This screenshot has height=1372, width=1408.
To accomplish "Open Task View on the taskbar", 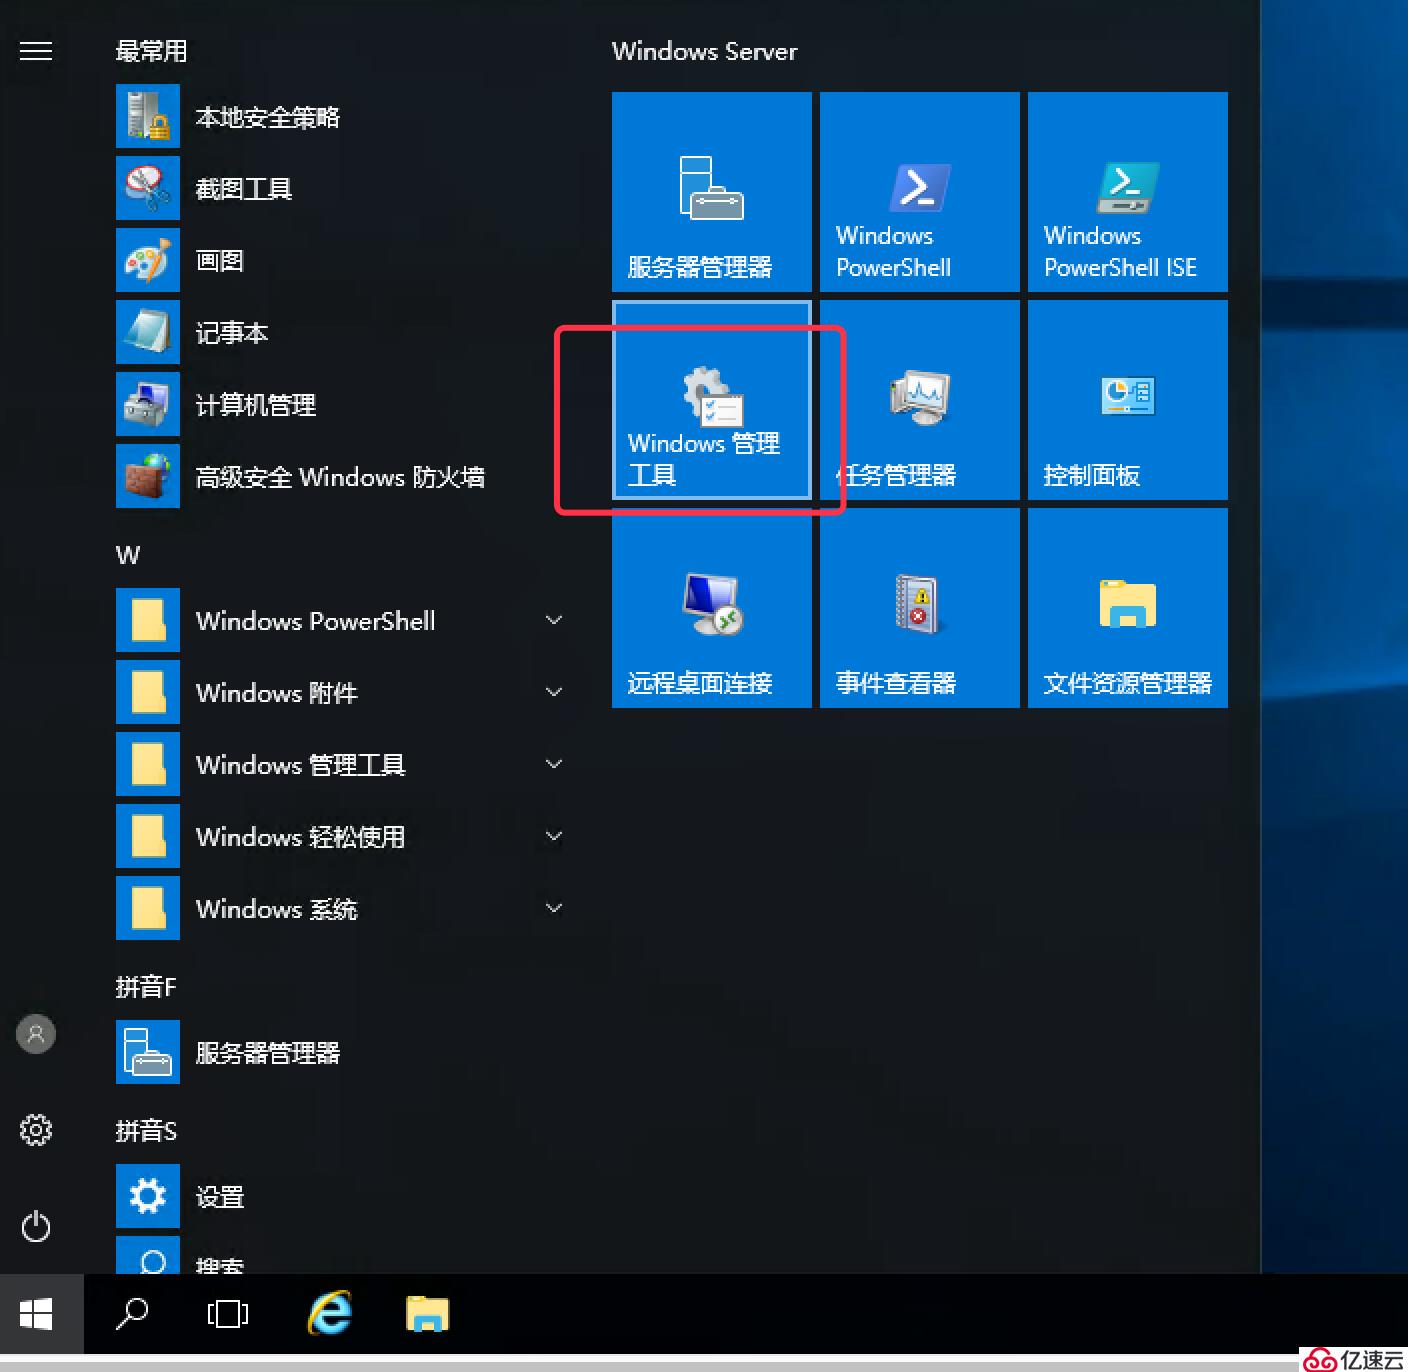I will coord(228,1314).
